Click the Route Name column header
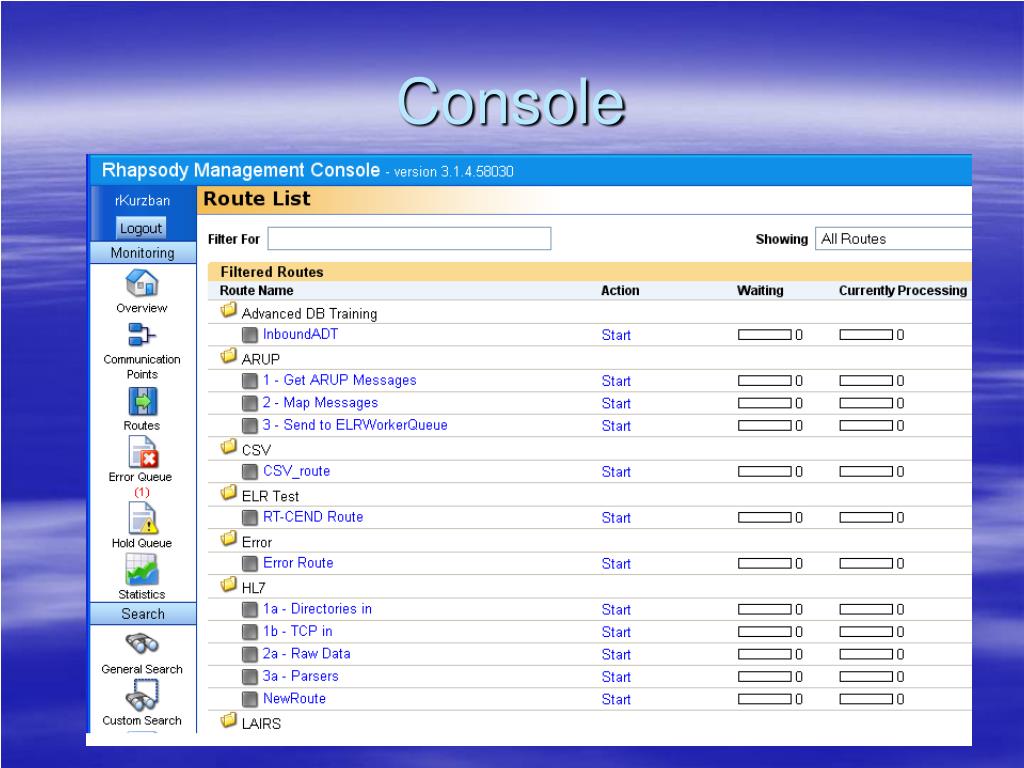Viewport: 1024px width, 768px height. click(256, 291)
